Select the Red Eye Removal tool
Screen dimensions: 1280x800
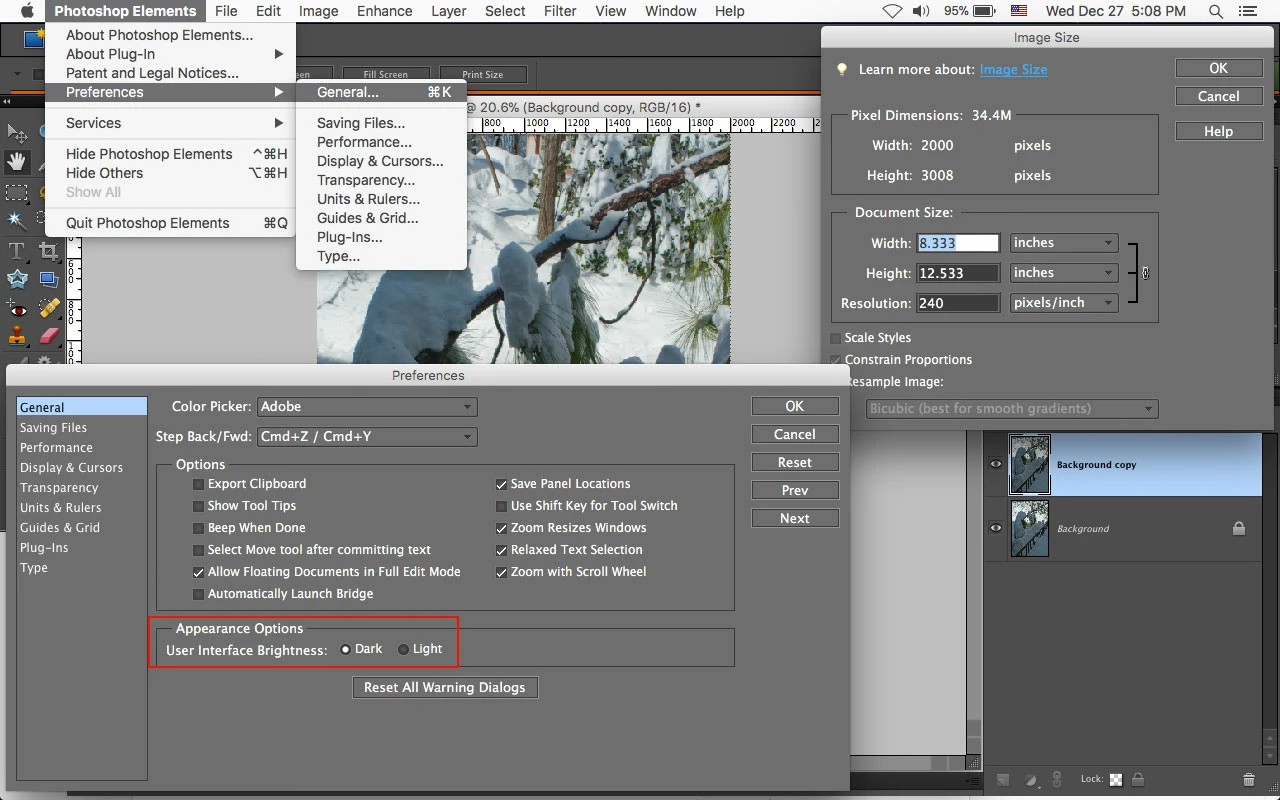point(17,308)
